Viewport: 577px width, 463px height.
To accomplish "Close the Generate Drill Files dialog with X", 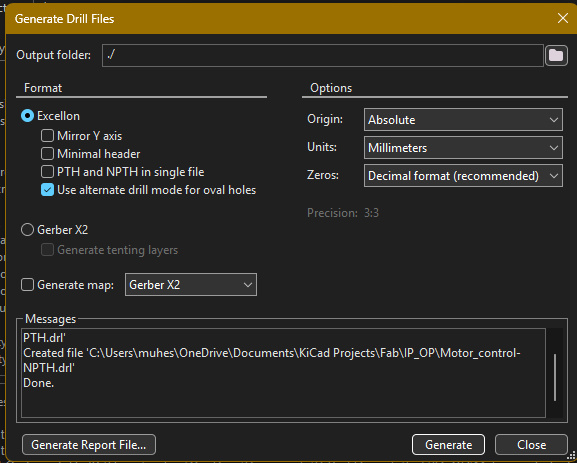I will [x=563, y=18].
